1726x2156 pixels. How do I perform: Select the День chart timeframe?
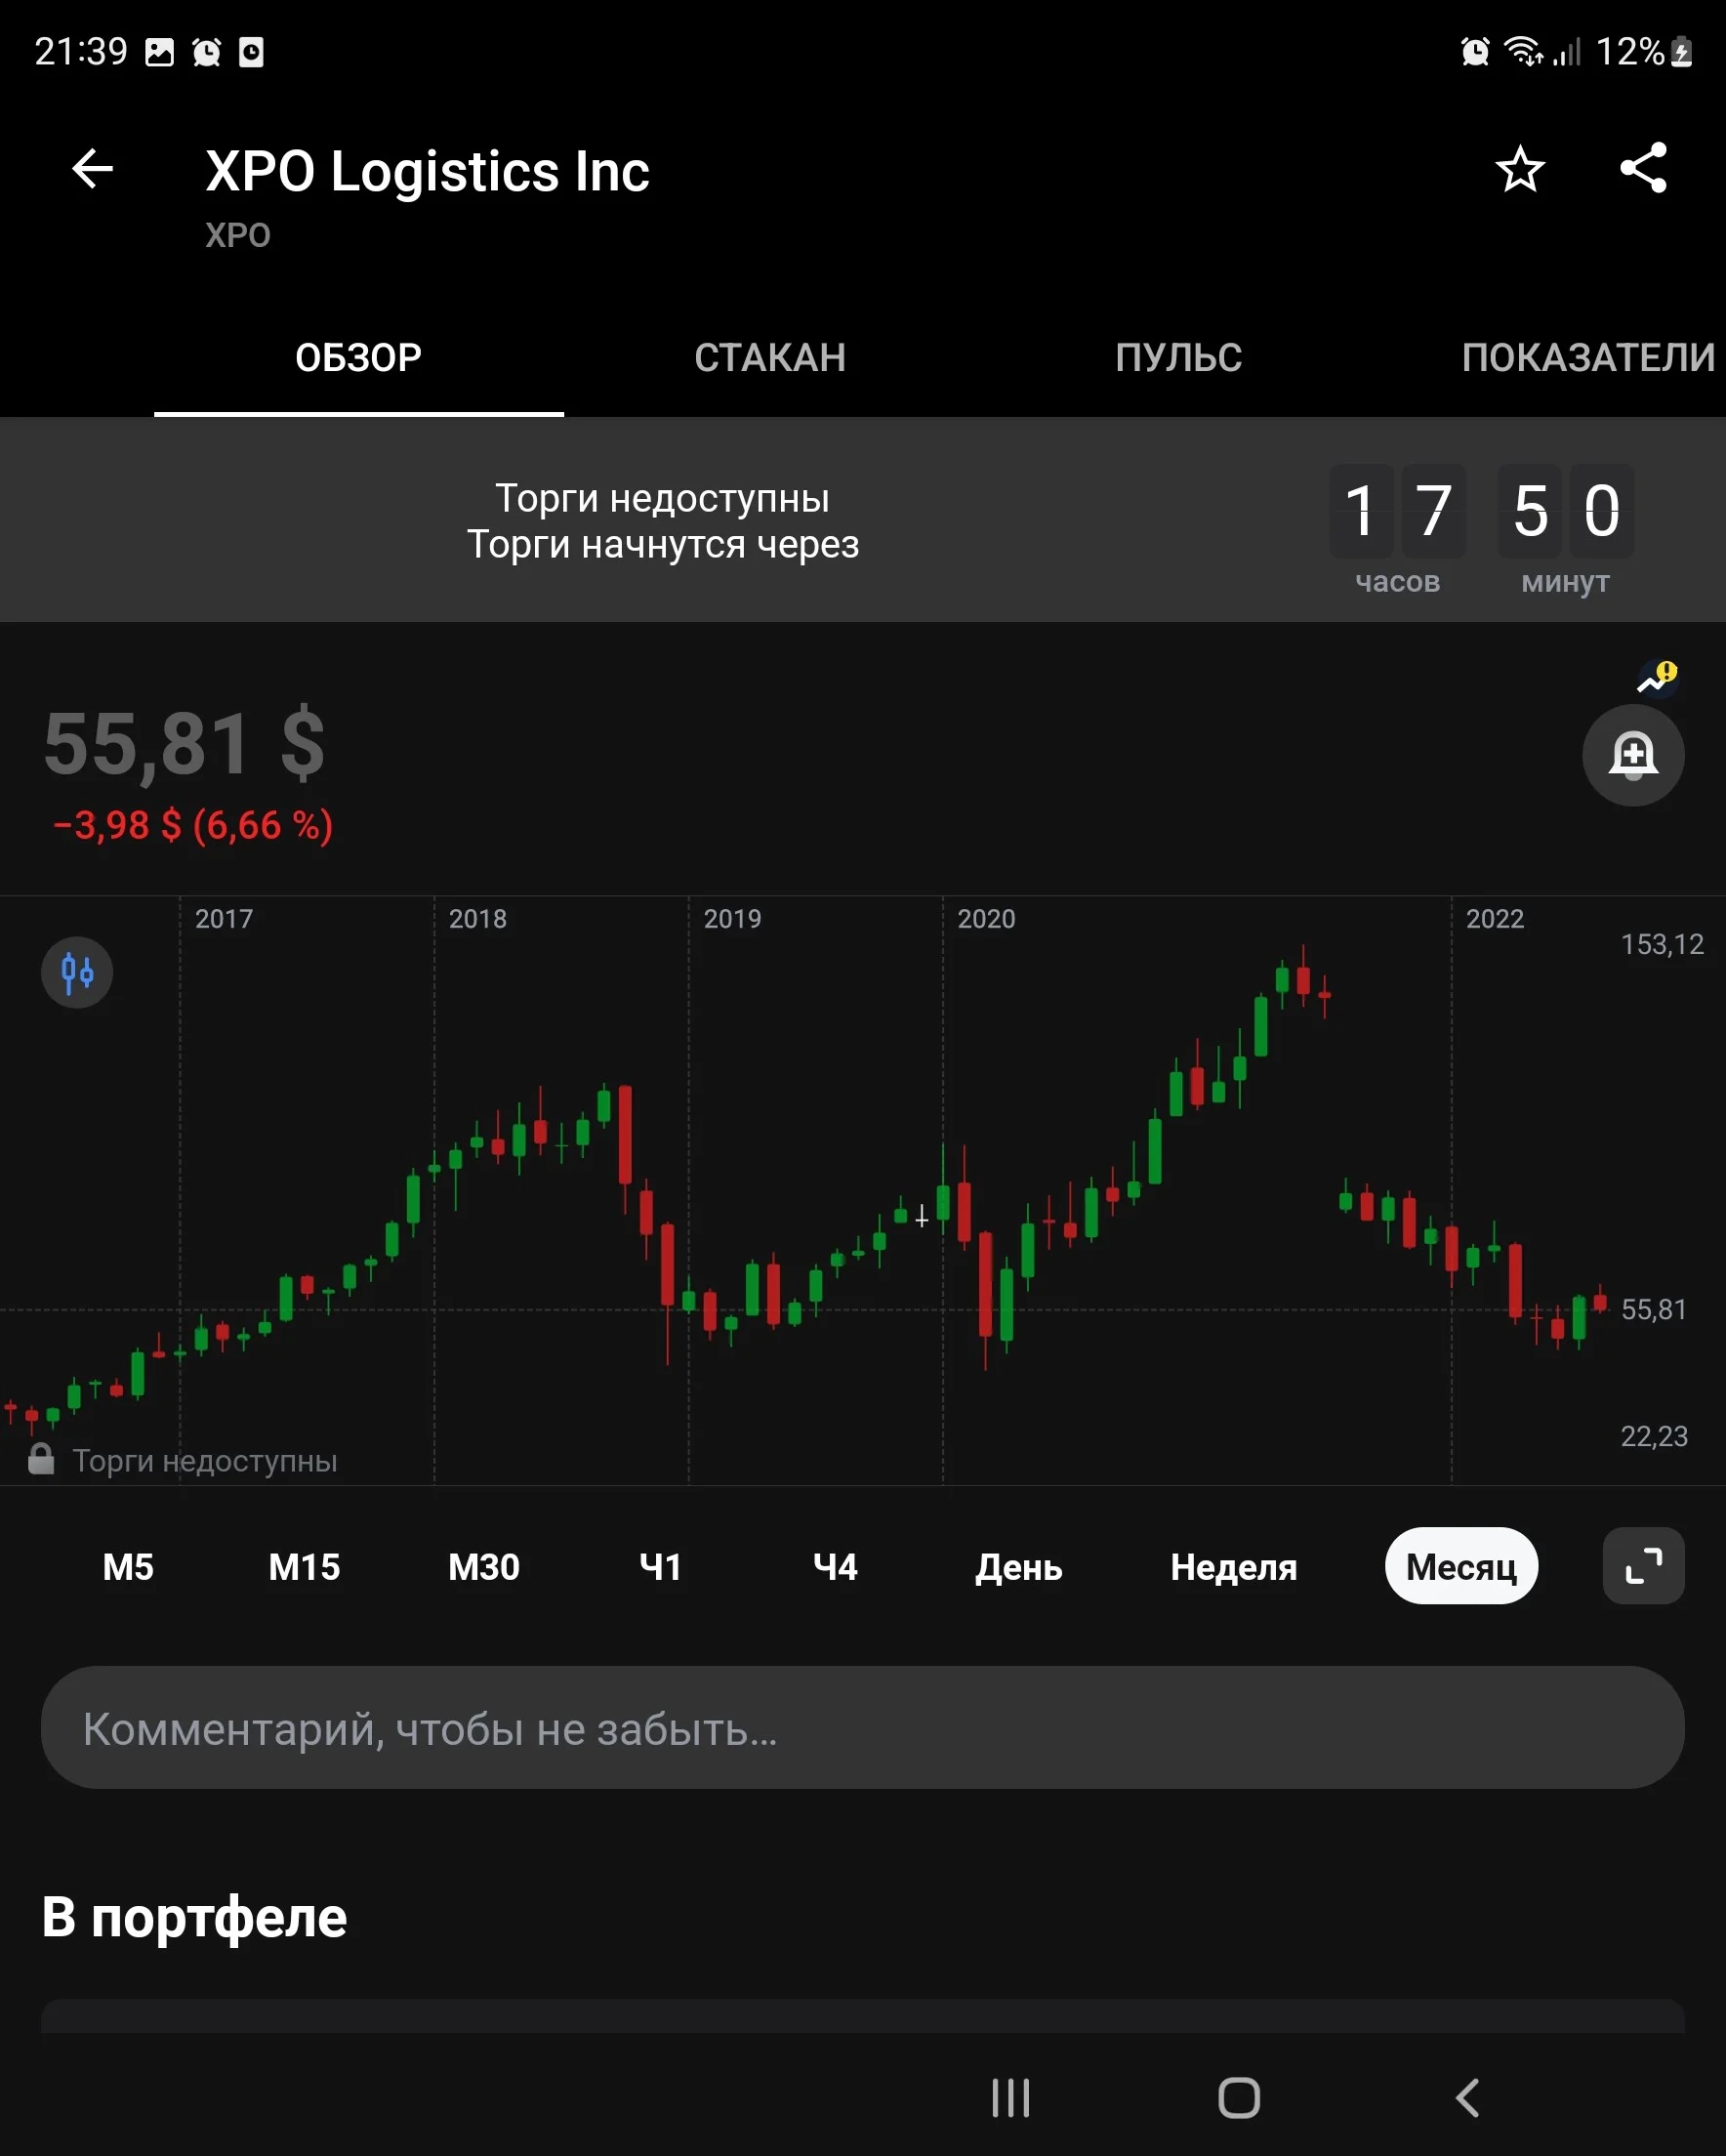click(1019, 1567)
